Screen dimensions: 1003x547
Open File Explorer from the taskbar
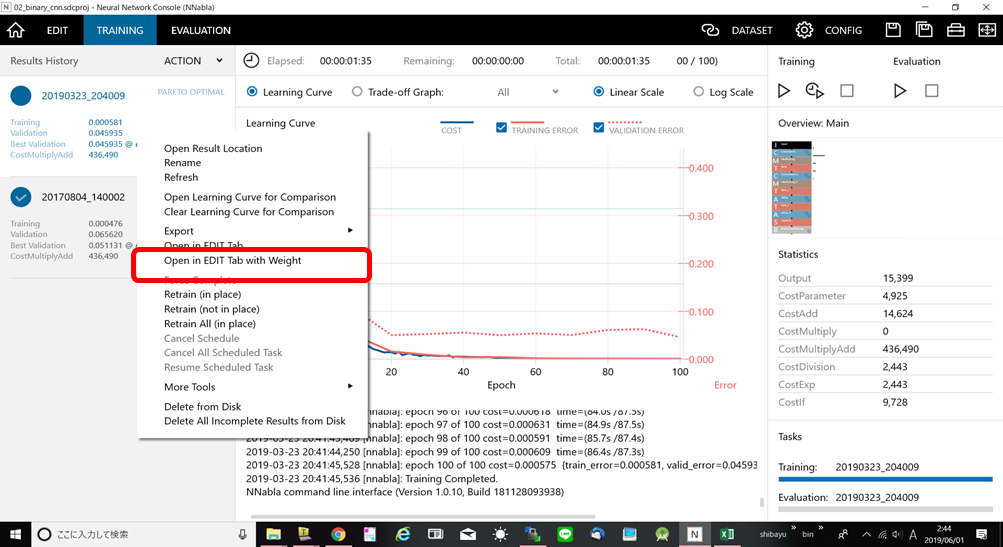tap(273, 534)
